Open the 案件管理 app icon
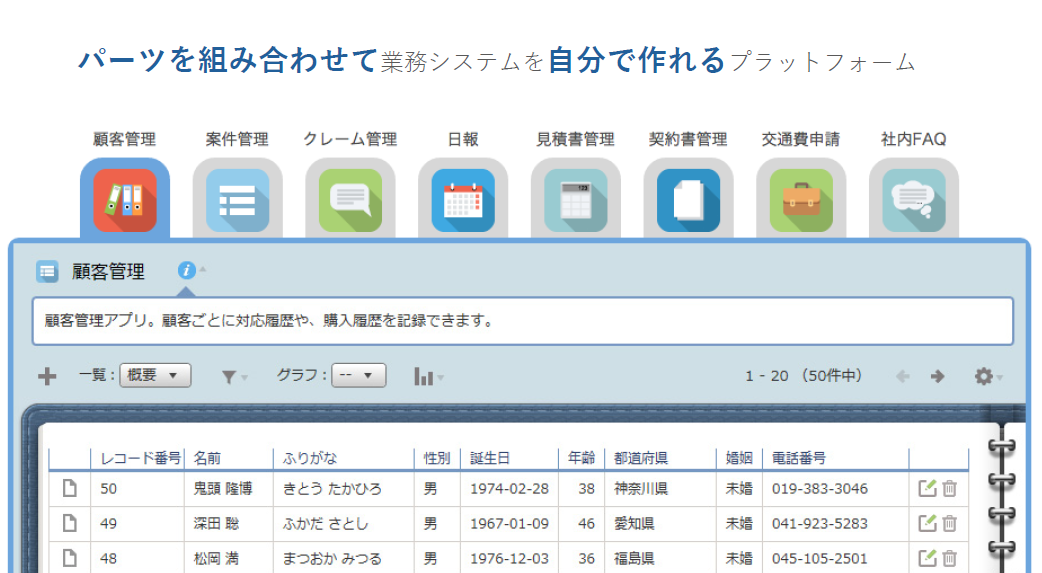This screenshot has width=1042, height=573. coord(237,200)
